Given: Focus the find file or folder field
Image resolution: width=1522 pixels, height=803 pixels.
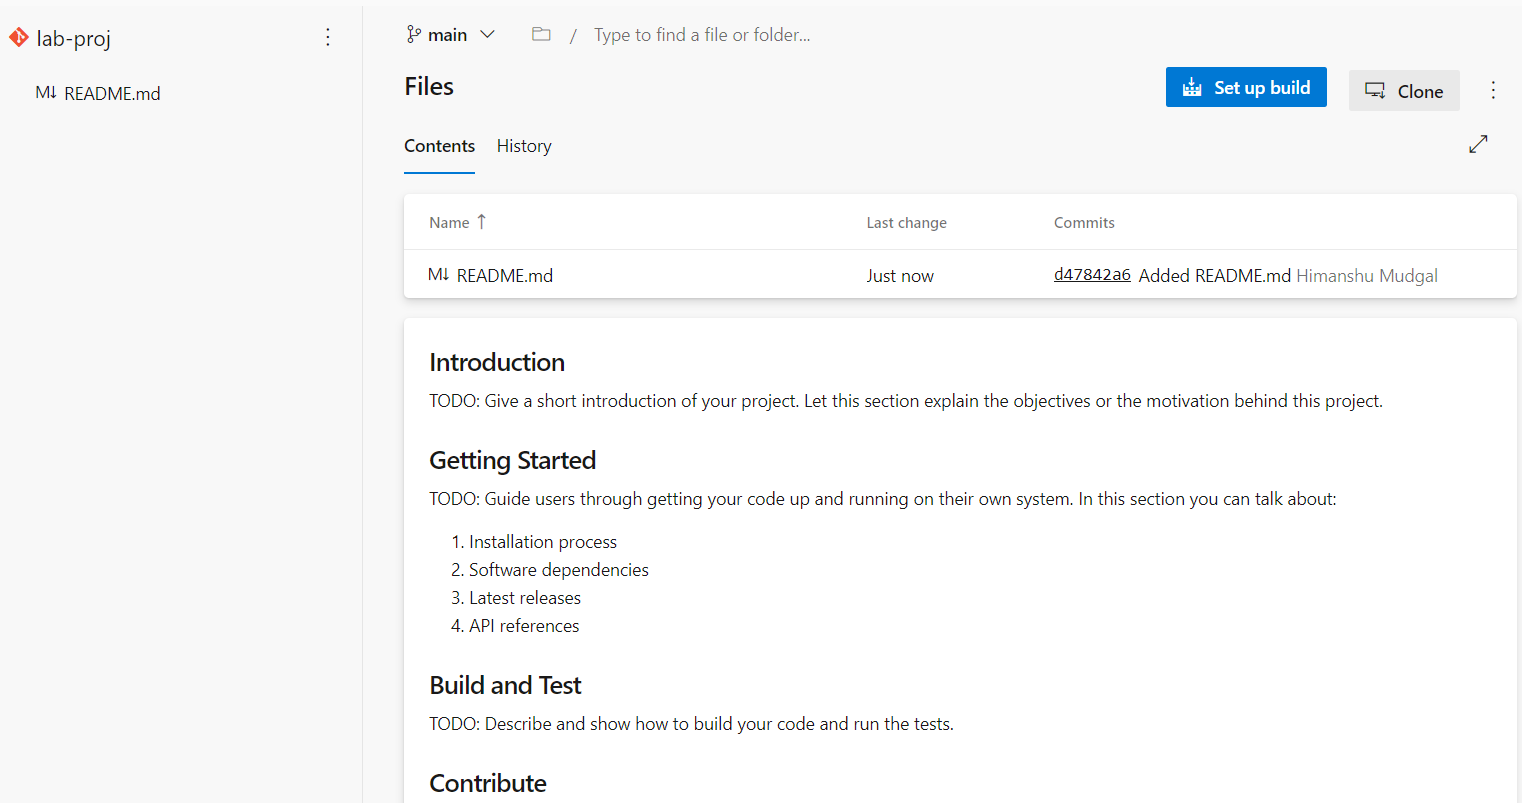Looking at the screenshot, I should pos(702,35).
